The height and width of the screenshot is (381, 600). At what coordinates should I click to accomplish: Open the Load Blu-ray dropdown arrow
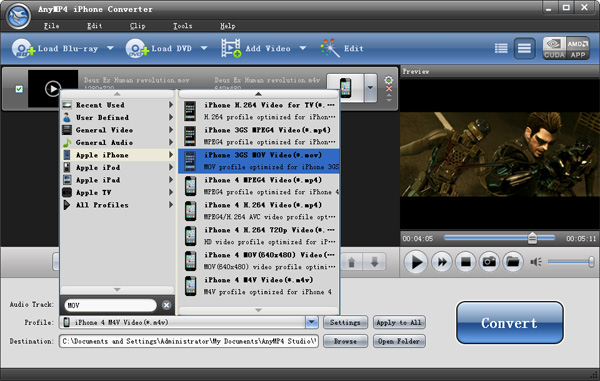coord(110,48)
